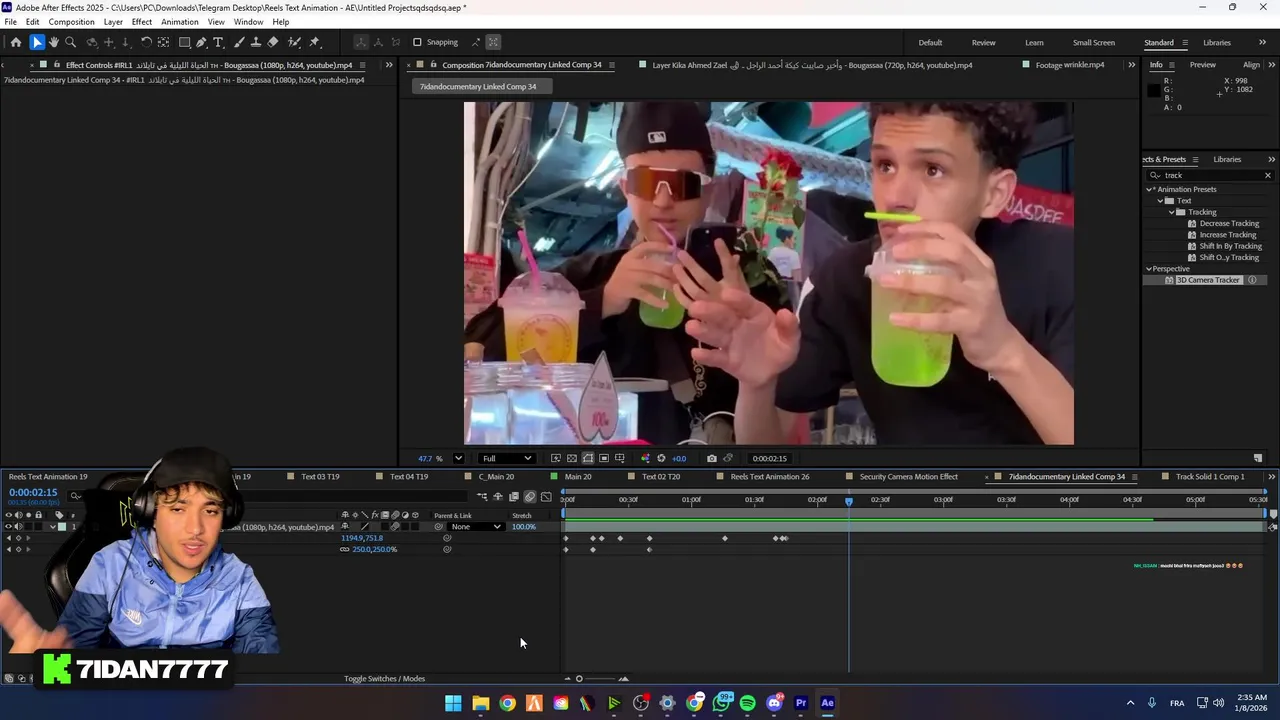Toggle mask and shape path visibility
1280x720 pixels.
(588, 458)
